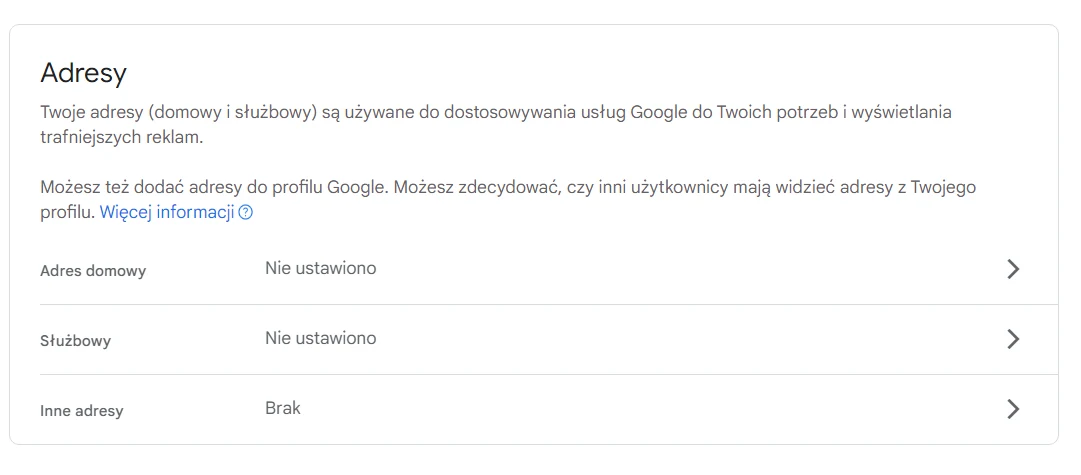Image resolution: width=1081 pixels, height=475 pixels.
Task: Click the divider line above Inne adresy row
Action: 548,374
